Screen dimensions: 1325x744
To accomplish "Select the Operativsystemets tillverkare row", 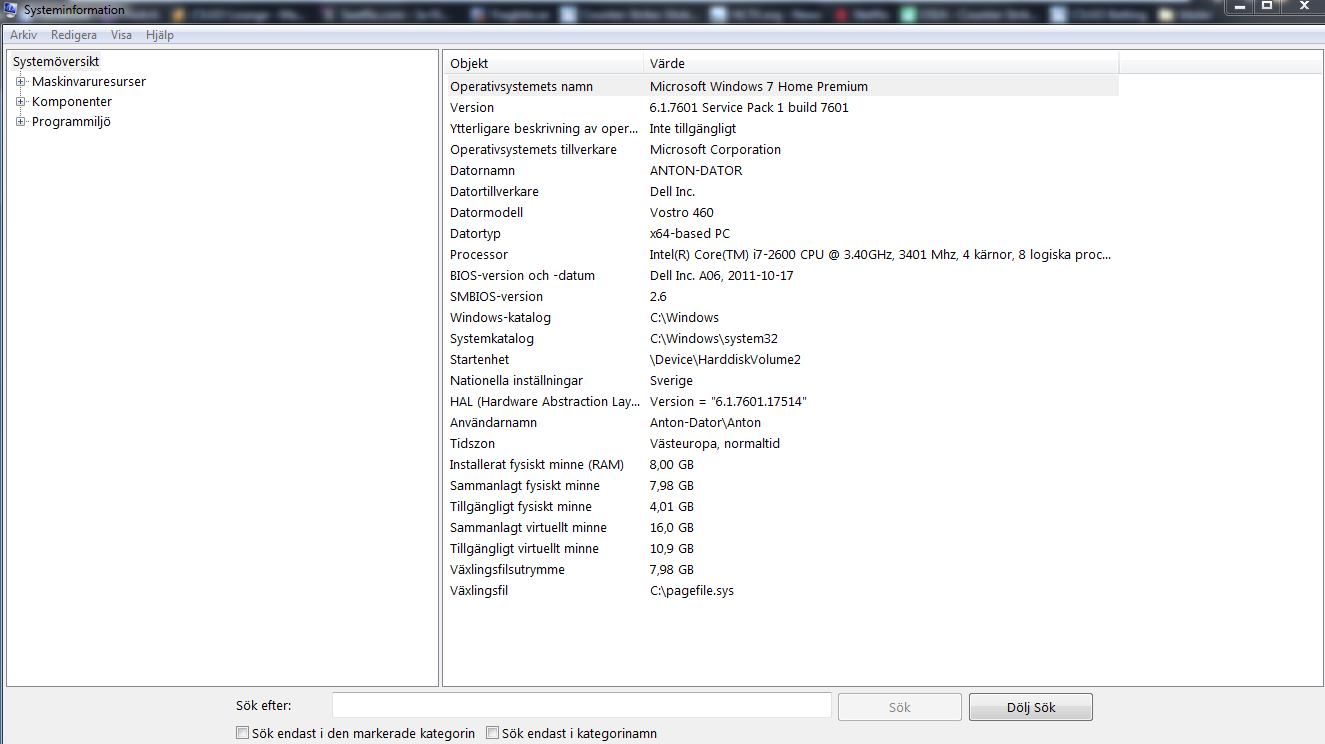I will [x=781, y=150].
